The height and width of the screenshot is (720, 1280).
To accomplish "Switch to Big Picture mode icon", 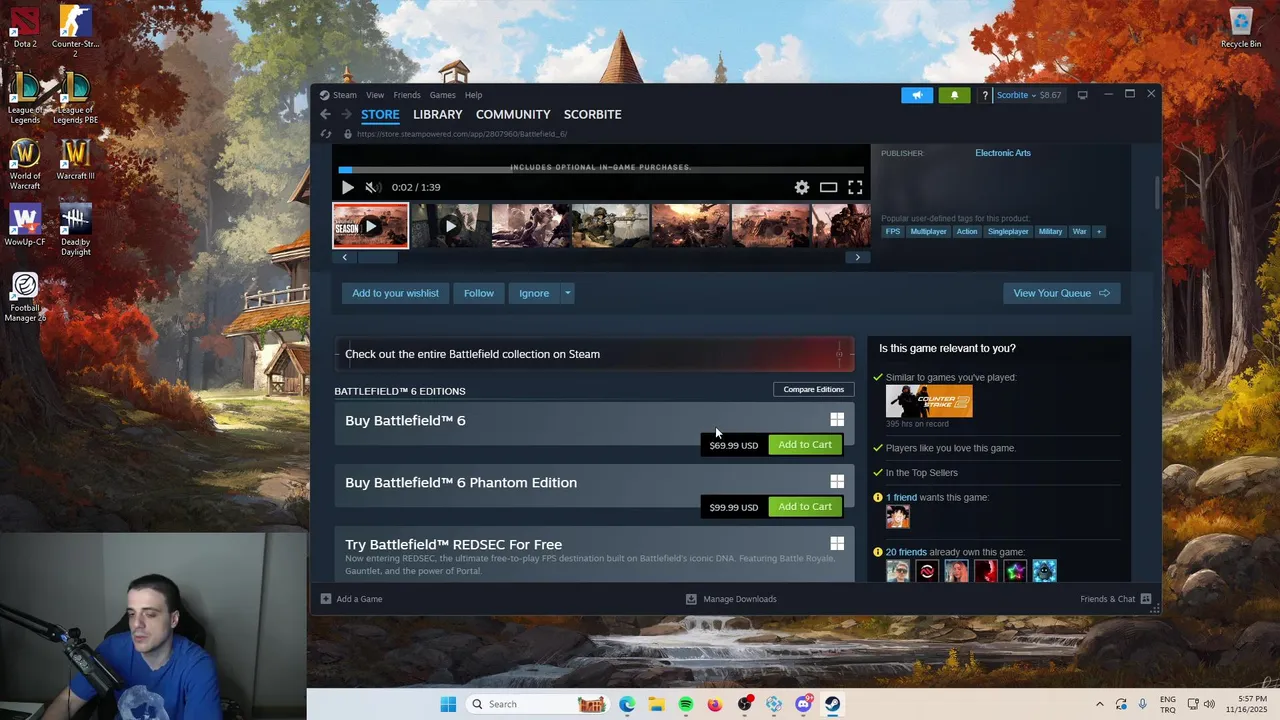I will pyautogui.click(x=1082, y=95).
